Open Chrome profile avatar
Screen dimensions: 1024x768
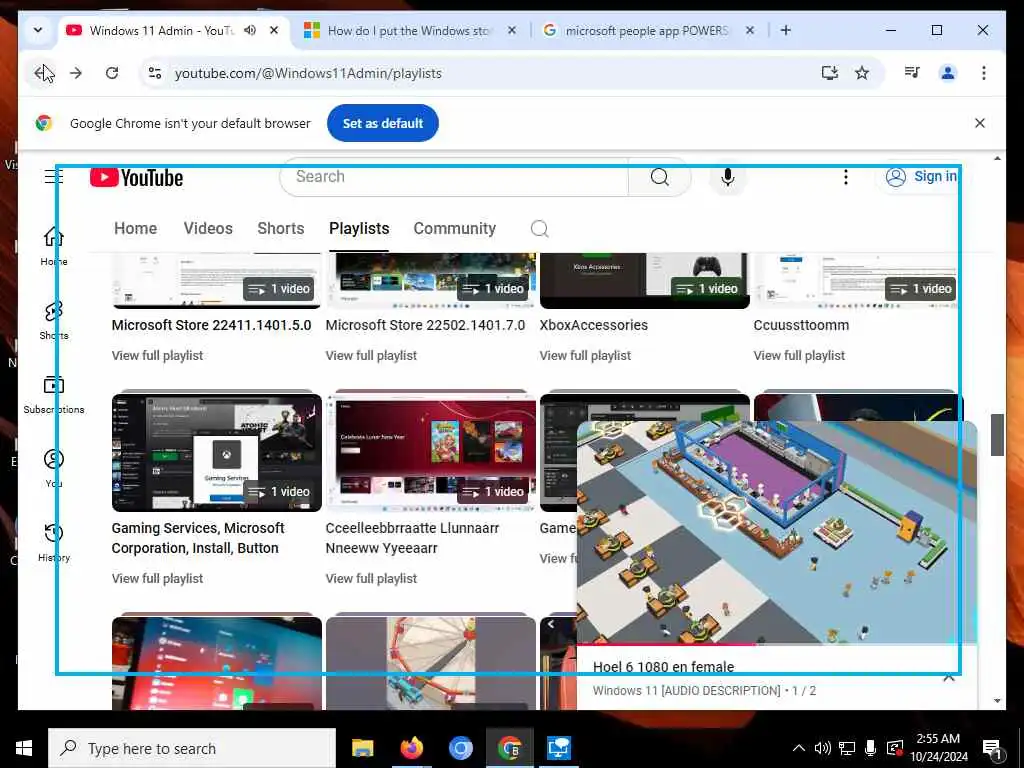[948, 73]
